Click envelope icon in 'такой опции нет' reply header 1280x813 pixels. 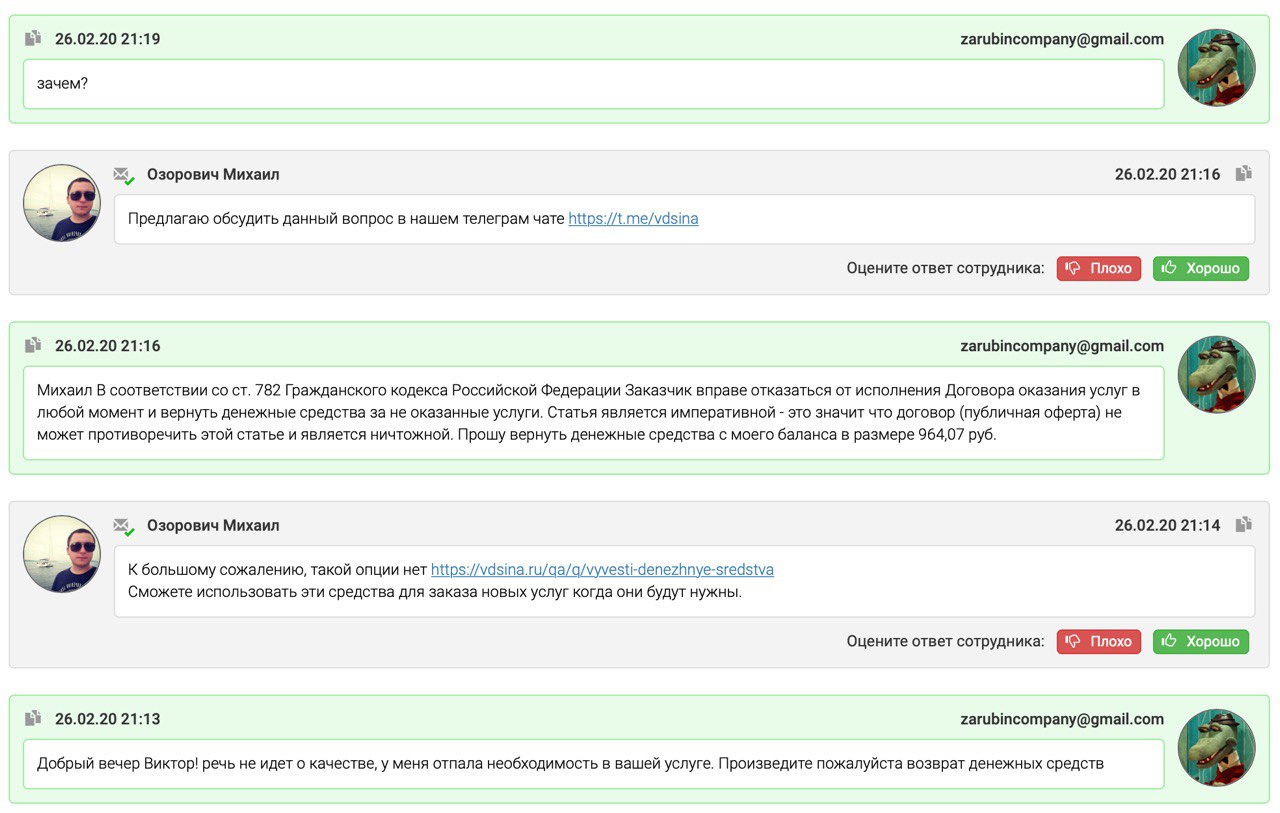point(124,526)
